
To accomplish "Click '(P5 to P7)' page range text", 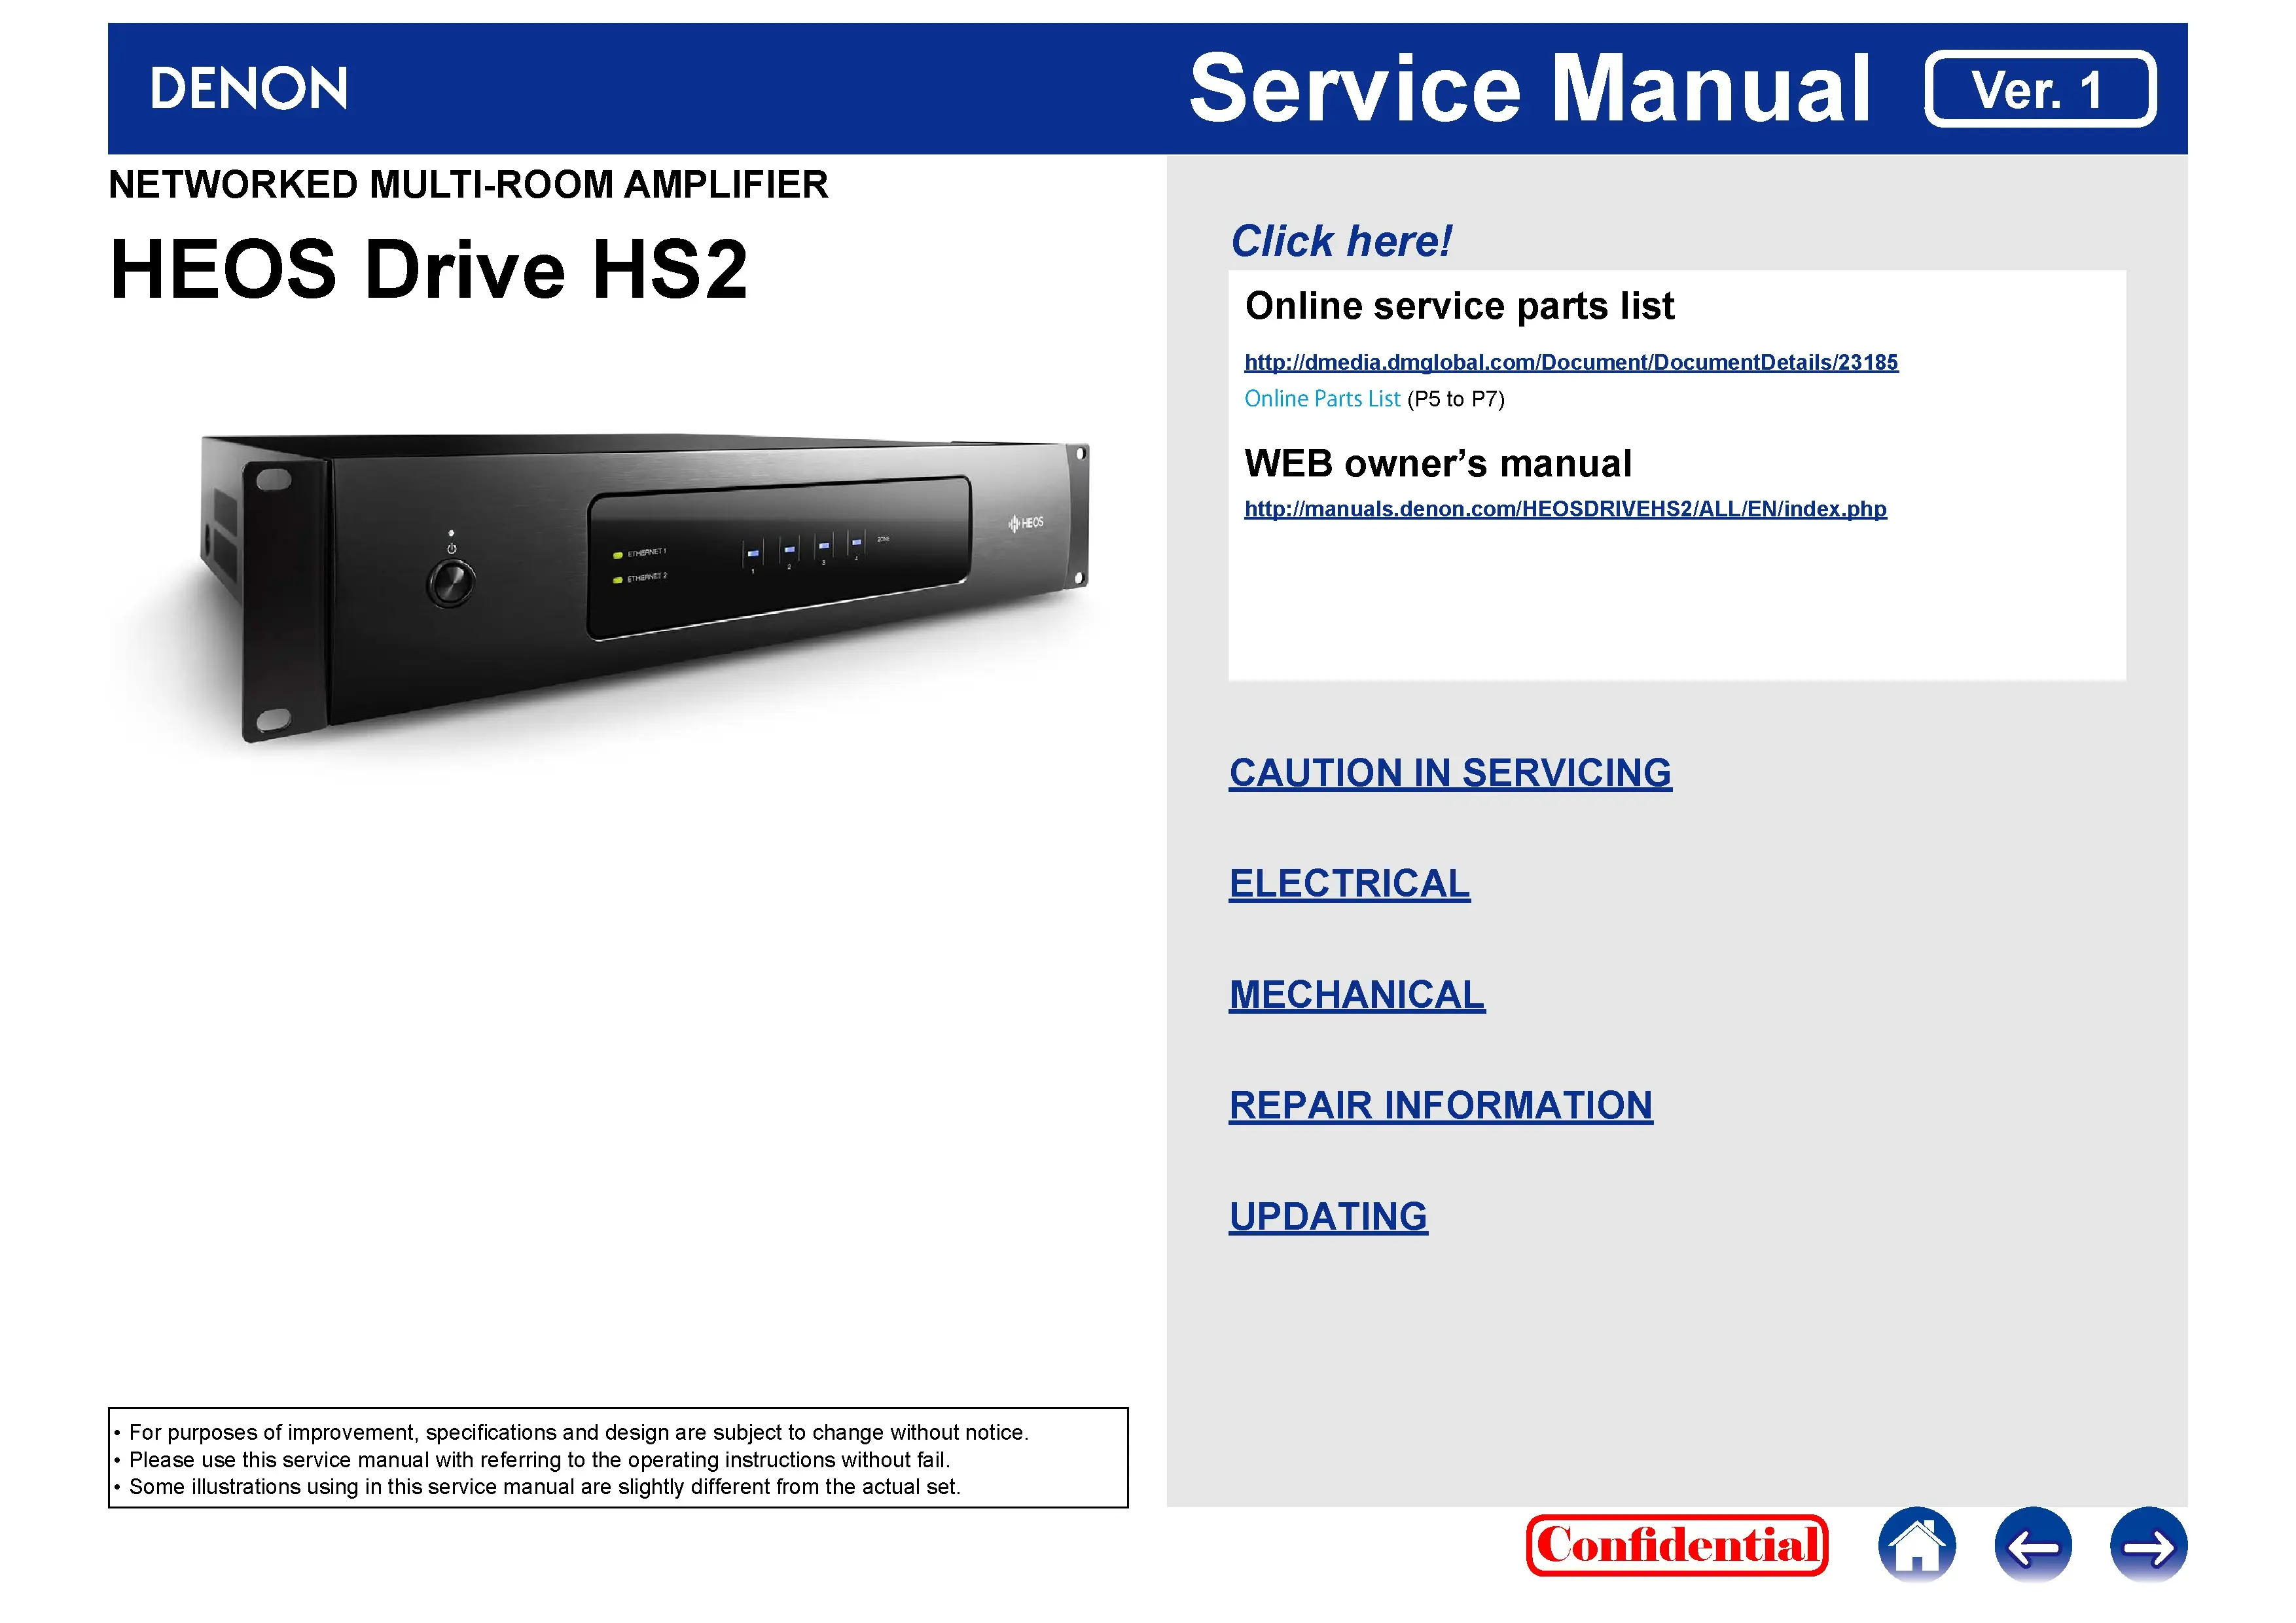I will [x=1455, y=399].
